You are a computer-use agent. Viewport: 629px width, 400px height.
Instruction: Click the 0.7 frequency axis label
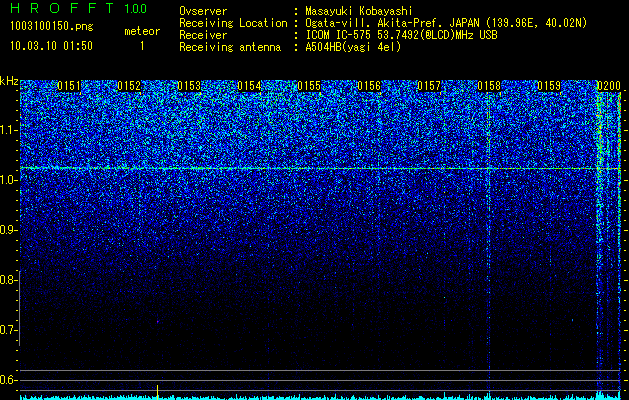tap(8, 330)
